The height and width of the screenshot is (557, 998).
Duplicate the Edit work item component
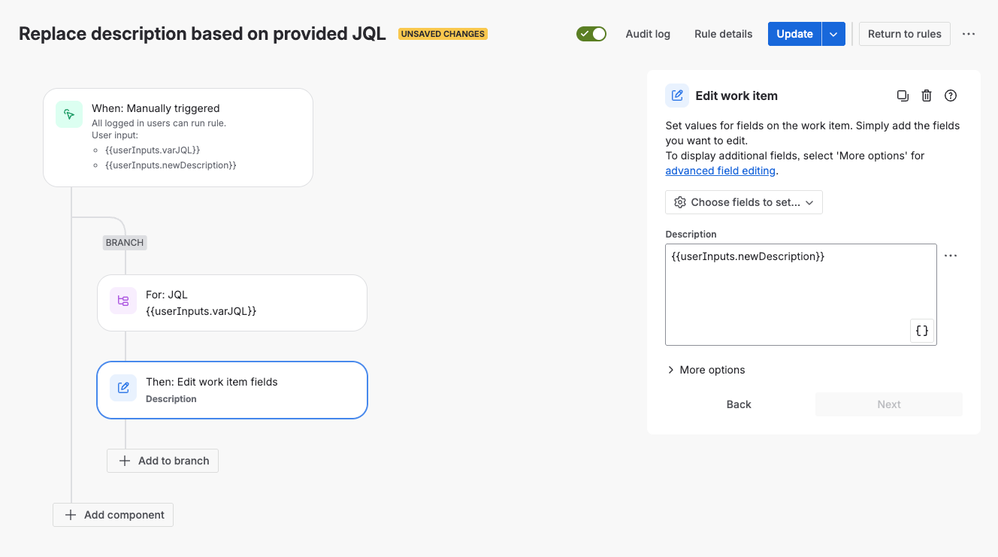point(903,95)
